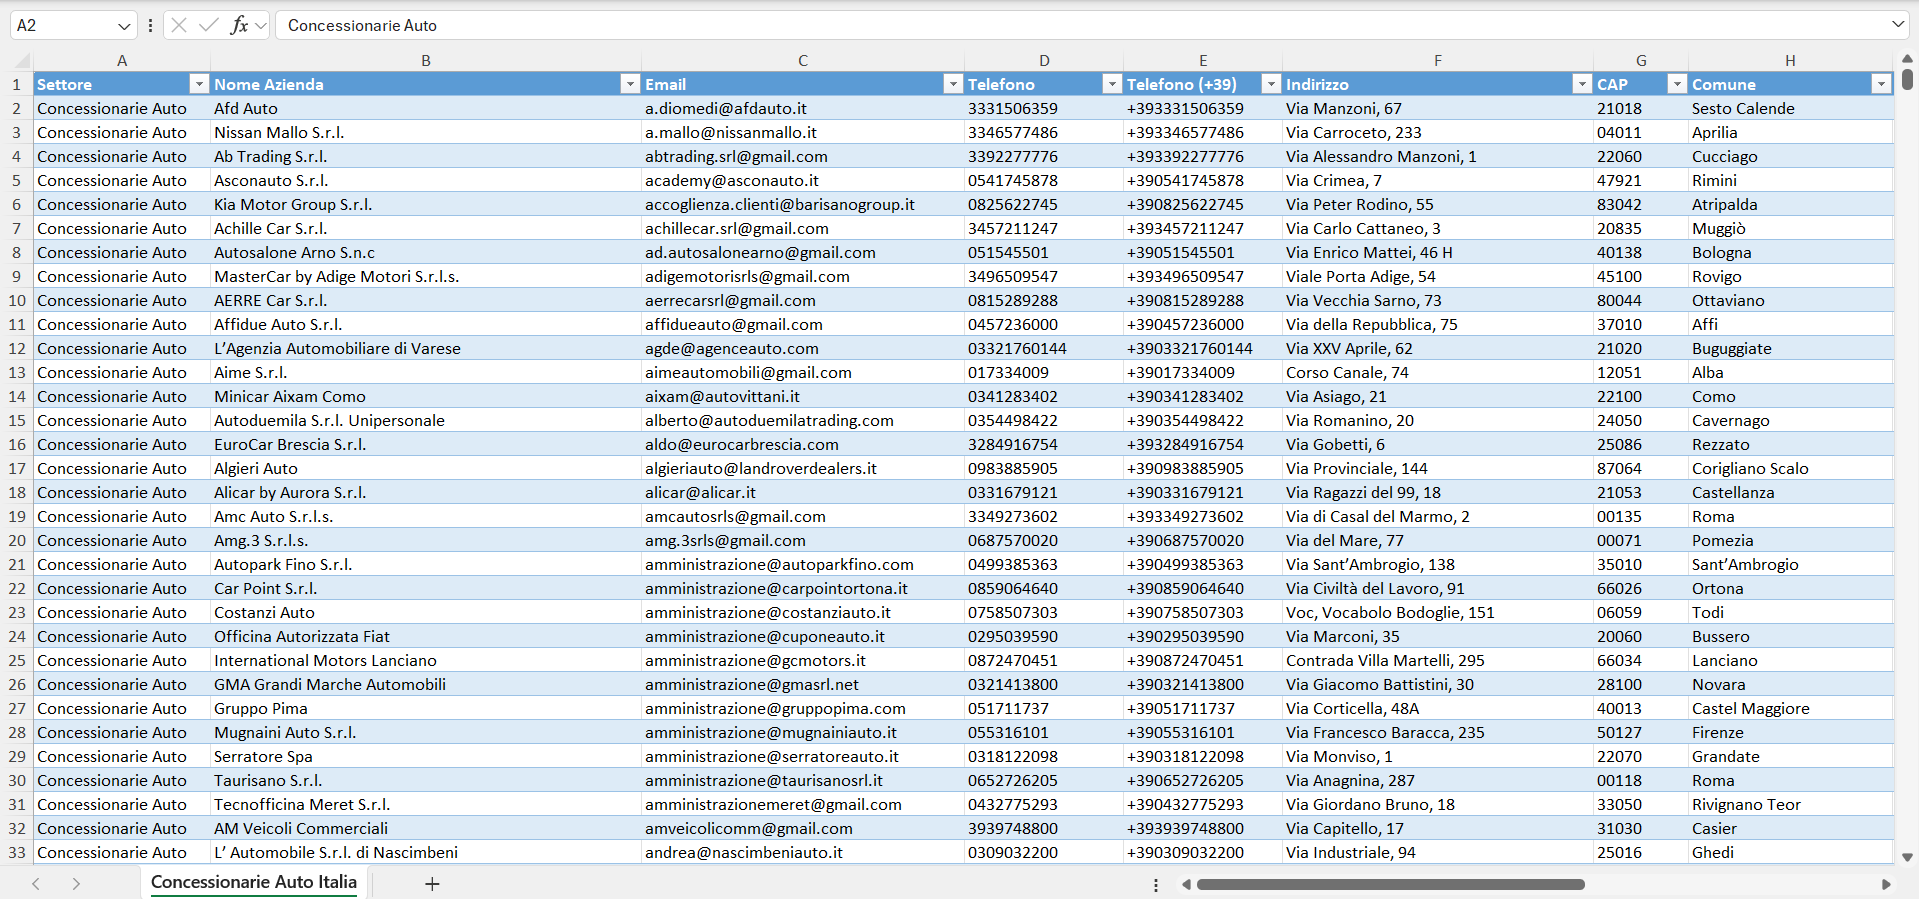
Task: Select column E header
Action: point(1203,60)
